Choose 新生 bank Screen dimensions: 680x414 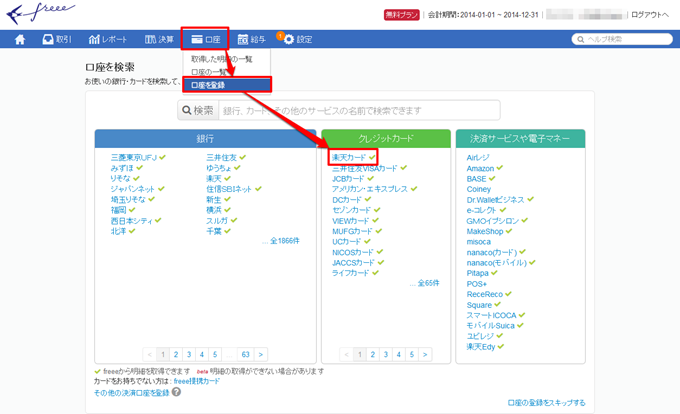coord(214,199)
